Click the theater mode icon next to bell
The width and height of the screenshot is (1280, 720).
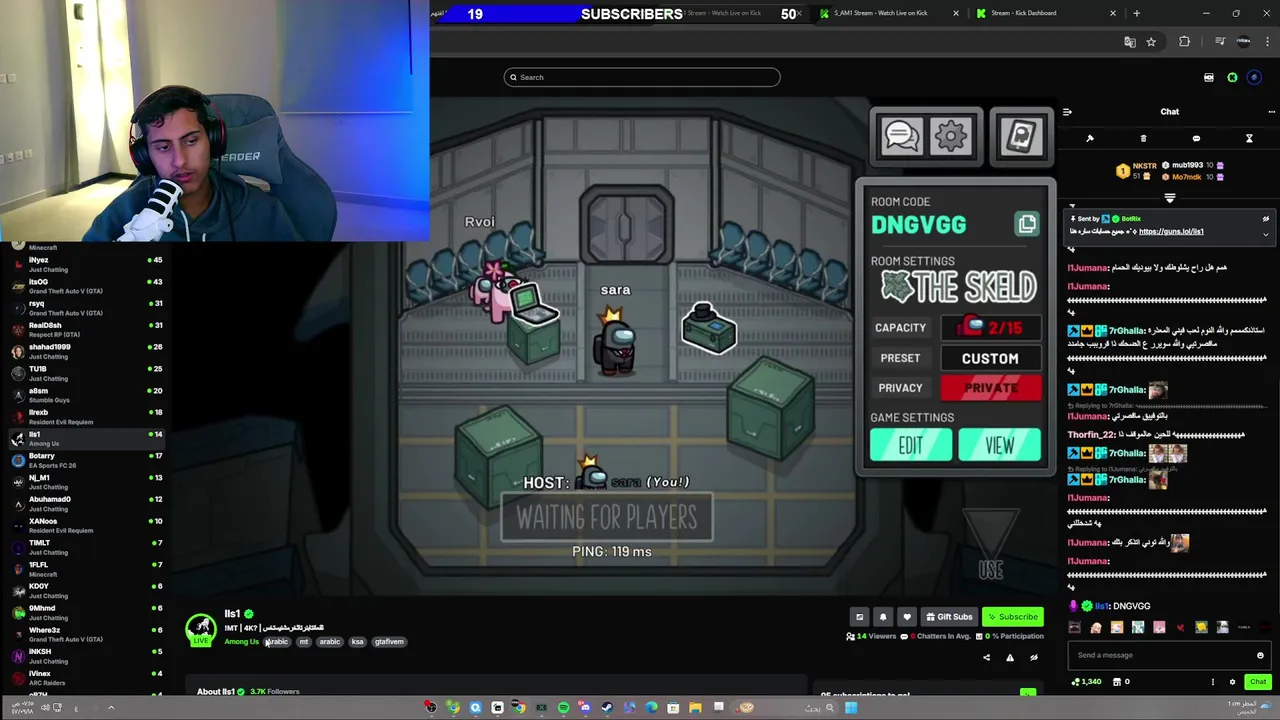(x=859, y=617)
